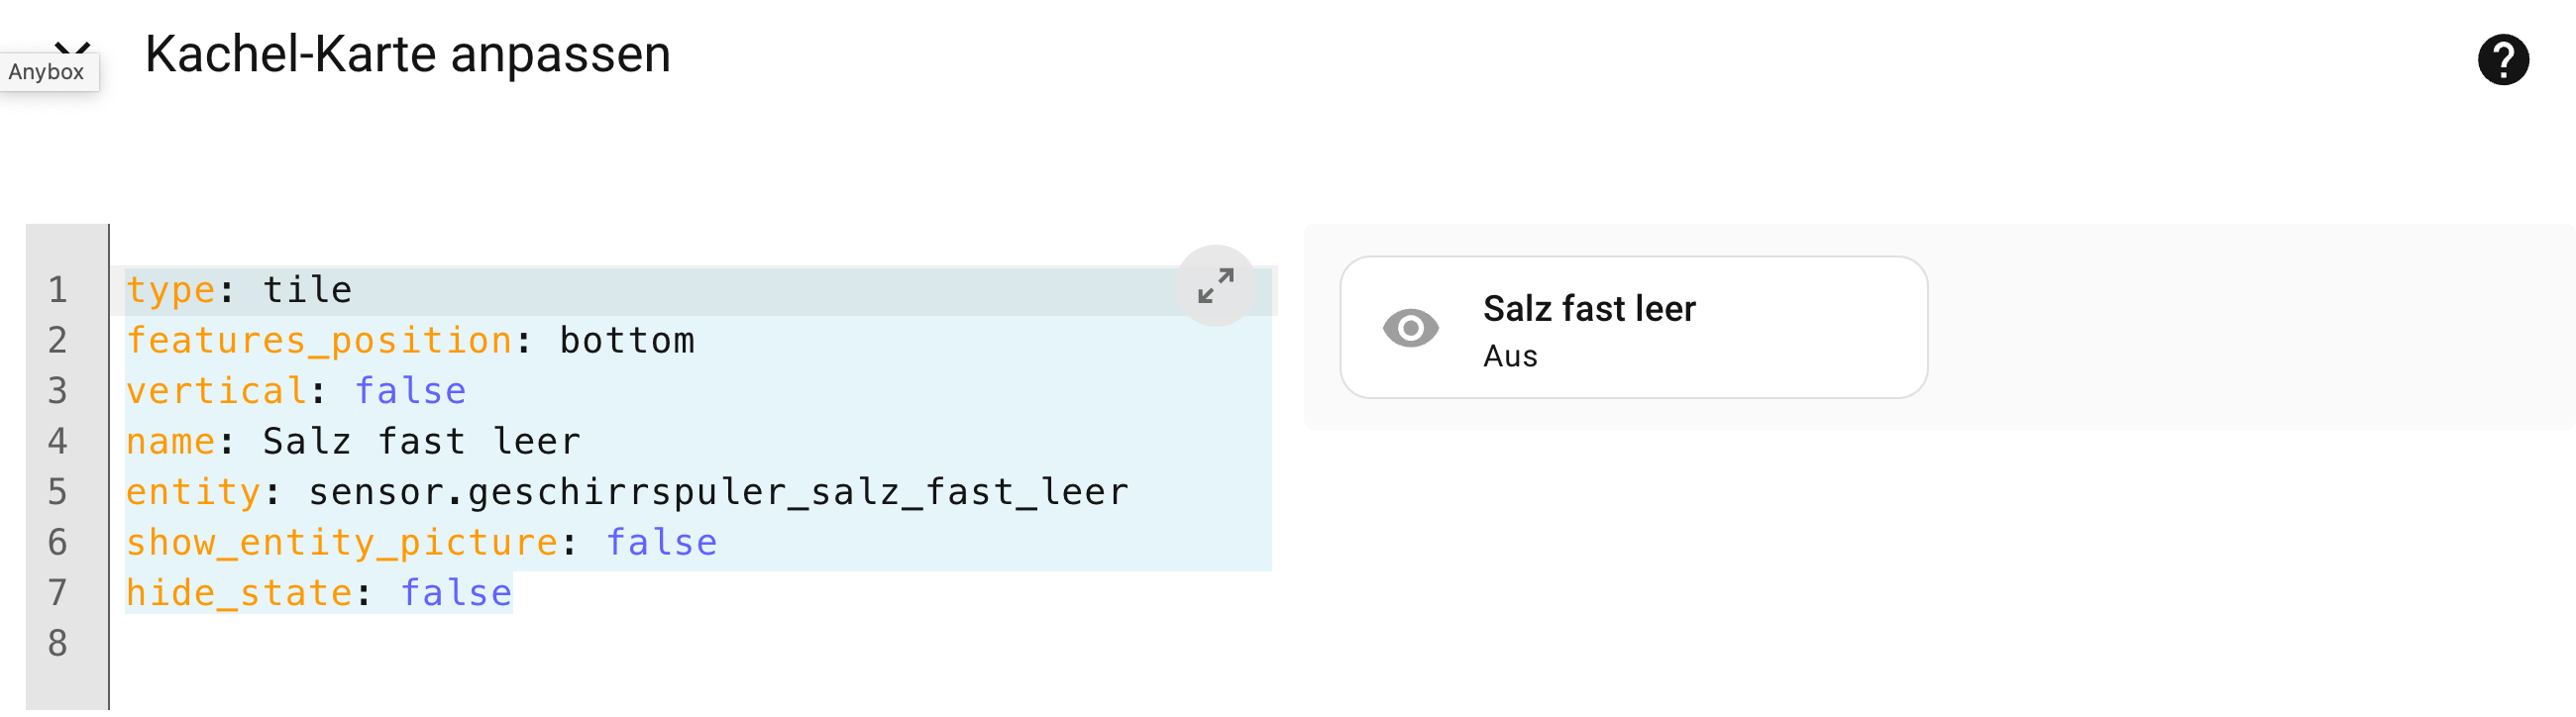Click the show_entity_picture key in the YAML
2576x717 pixels.
point(341,543)
